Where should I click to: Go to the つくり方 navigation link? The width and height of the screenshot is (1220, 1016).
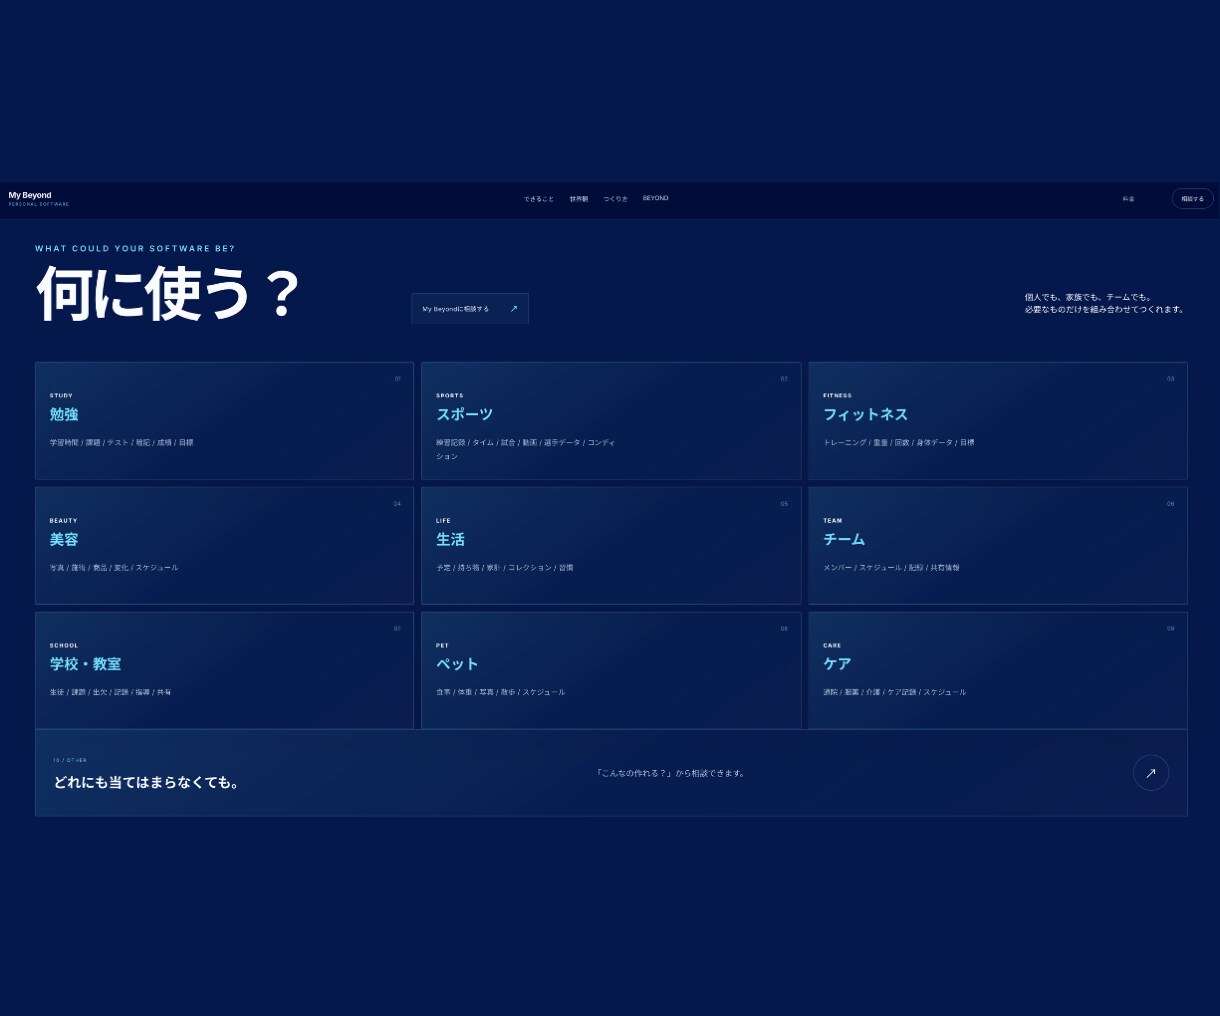point(616,199)
